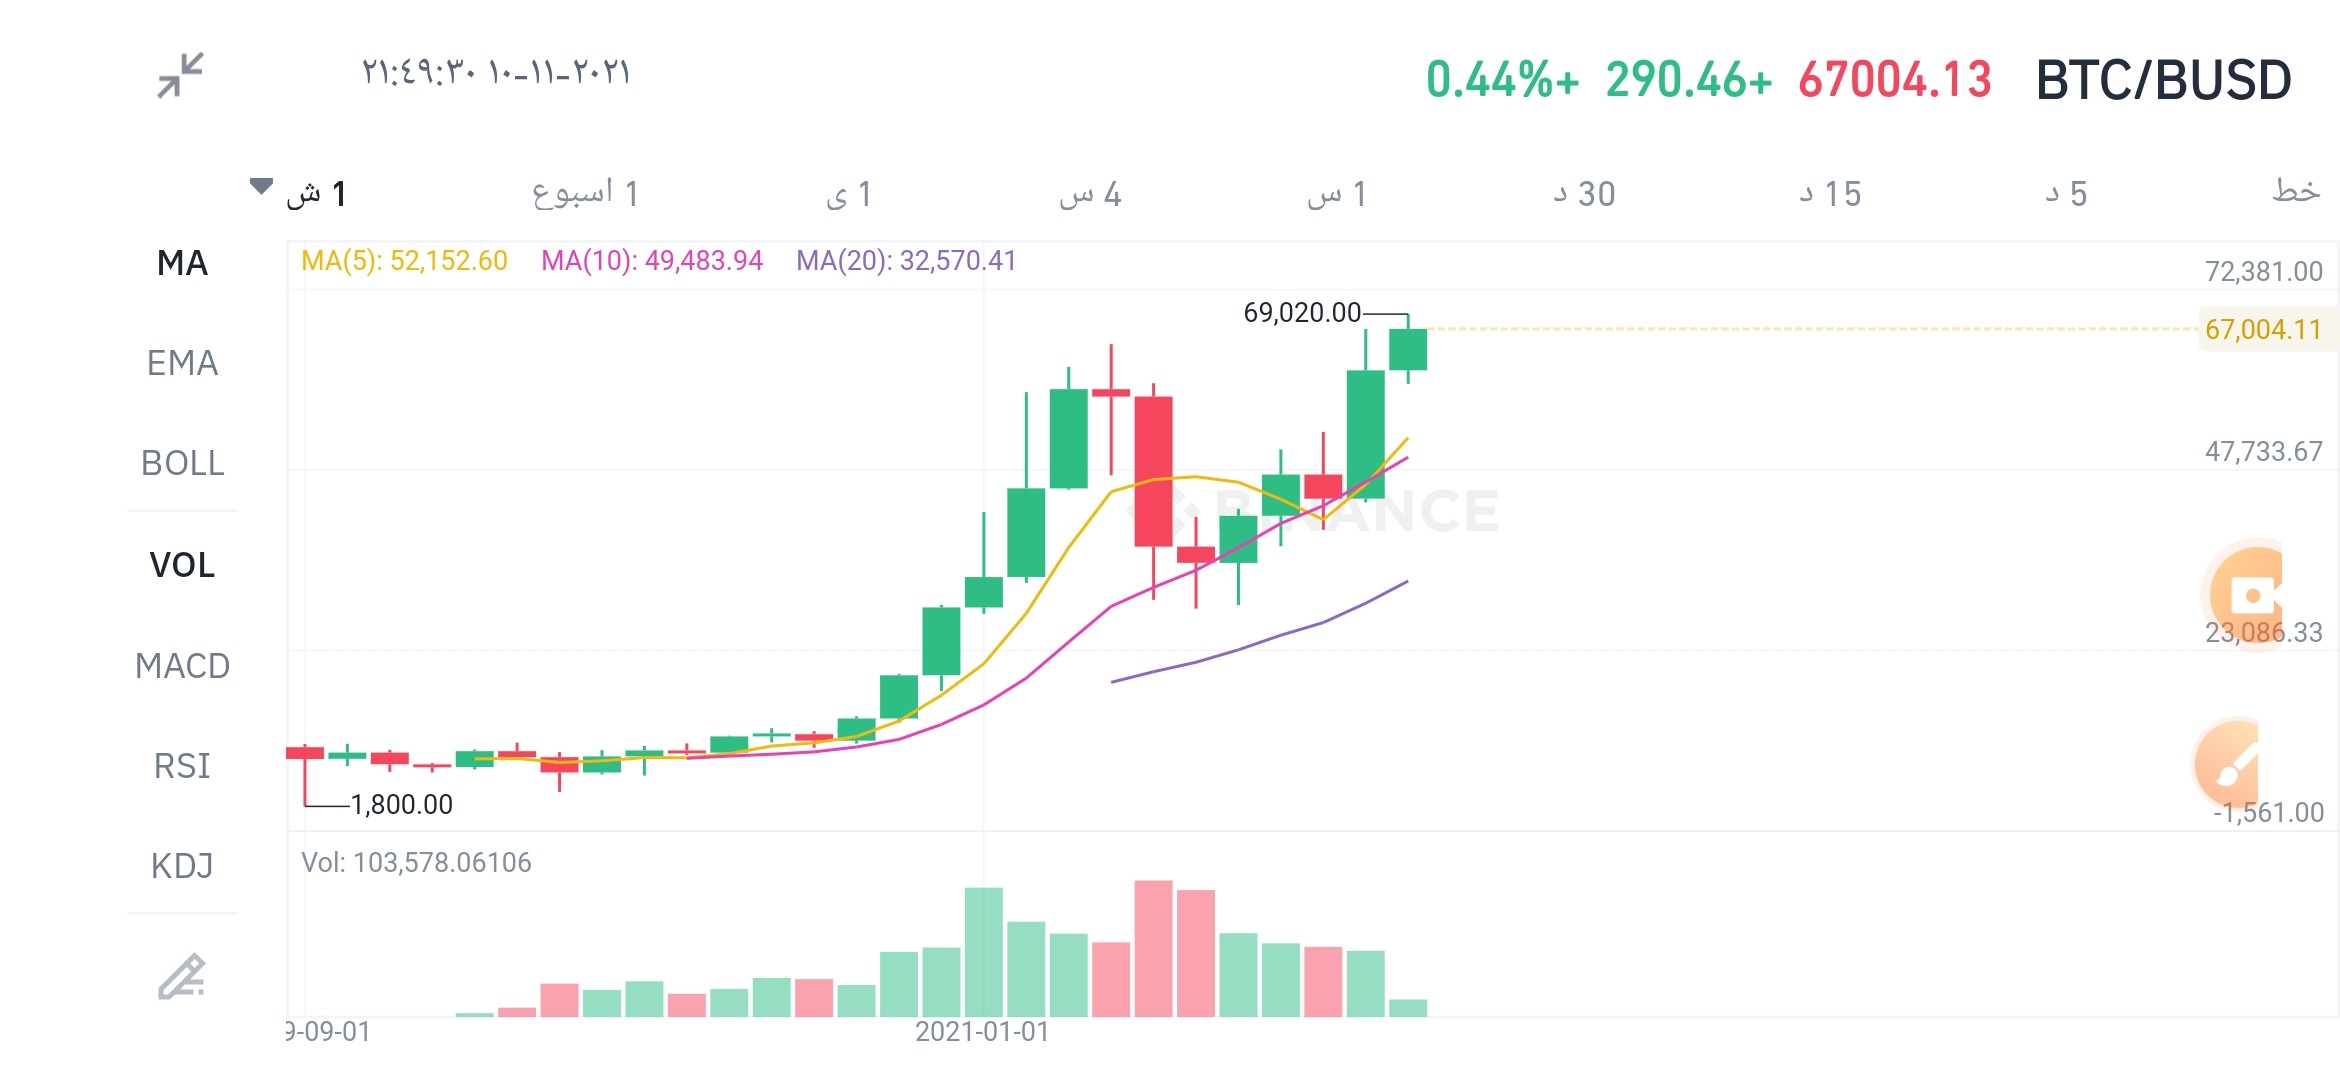Enable the KDJ indicator
Viewport: 2340px width, 1080px height.
tap(182, 865)
